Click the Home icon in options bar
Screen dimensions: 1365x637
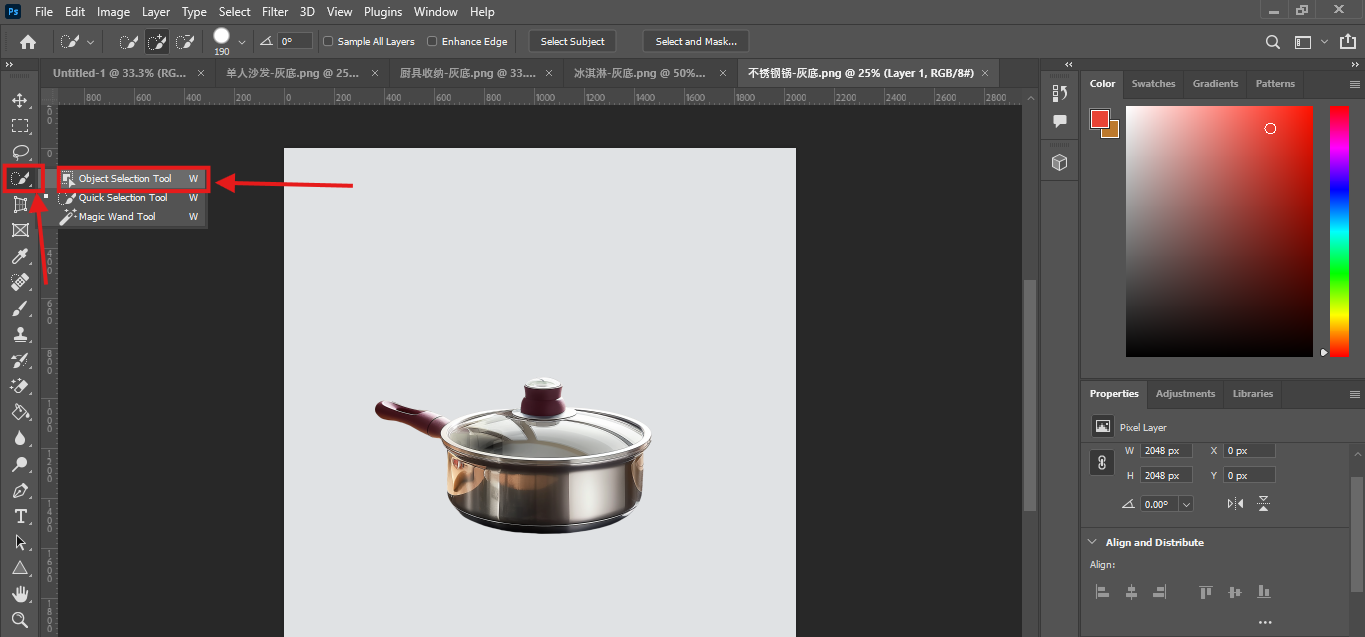click(x=28, y=42)
